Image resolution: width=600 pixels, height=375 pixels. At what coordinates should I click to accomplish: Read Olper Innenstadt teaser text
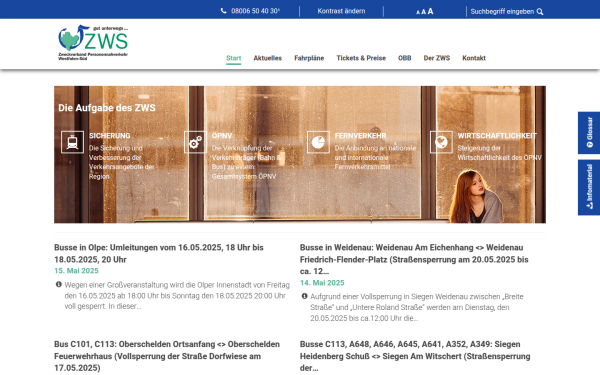click(x=177, y=296)
